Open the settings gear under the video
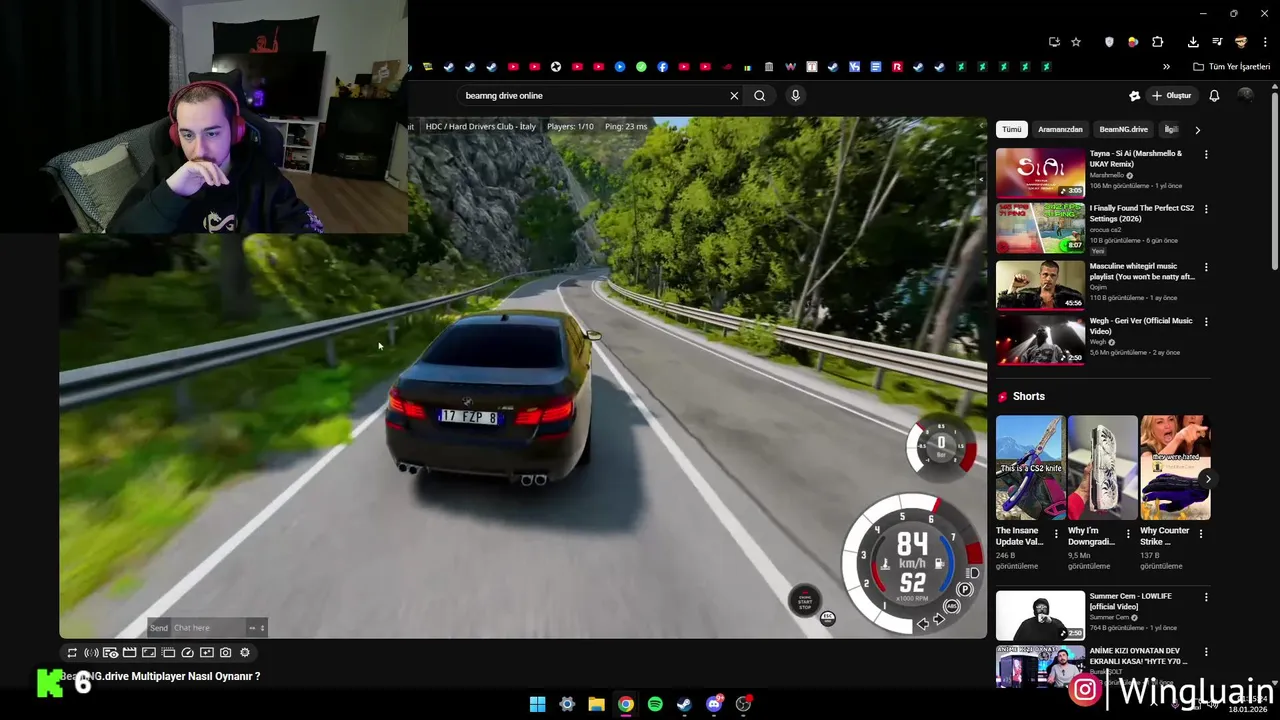The width and height of the screenshot is (1280, 720). 245,653
